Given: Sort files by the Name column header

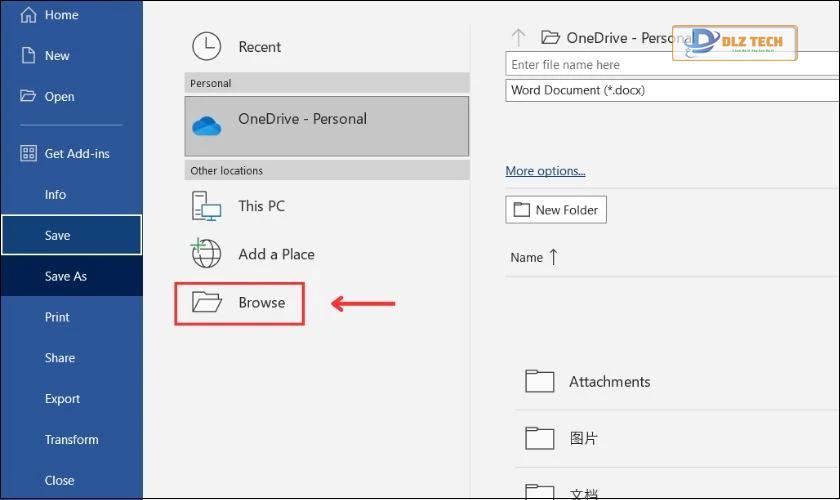Looking at the screenshot, I should pos(527,258).
